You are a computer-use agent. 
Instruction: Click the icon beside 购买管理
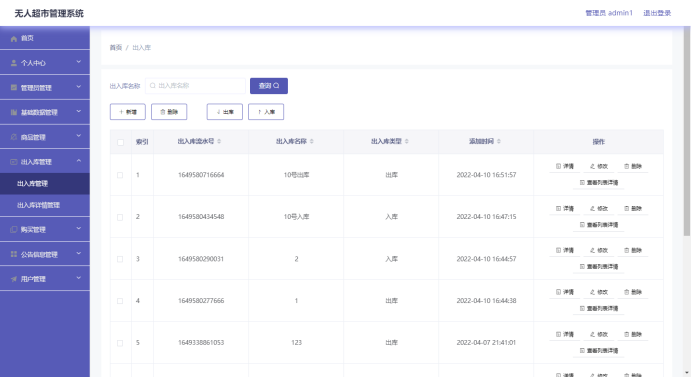point(14,229)
